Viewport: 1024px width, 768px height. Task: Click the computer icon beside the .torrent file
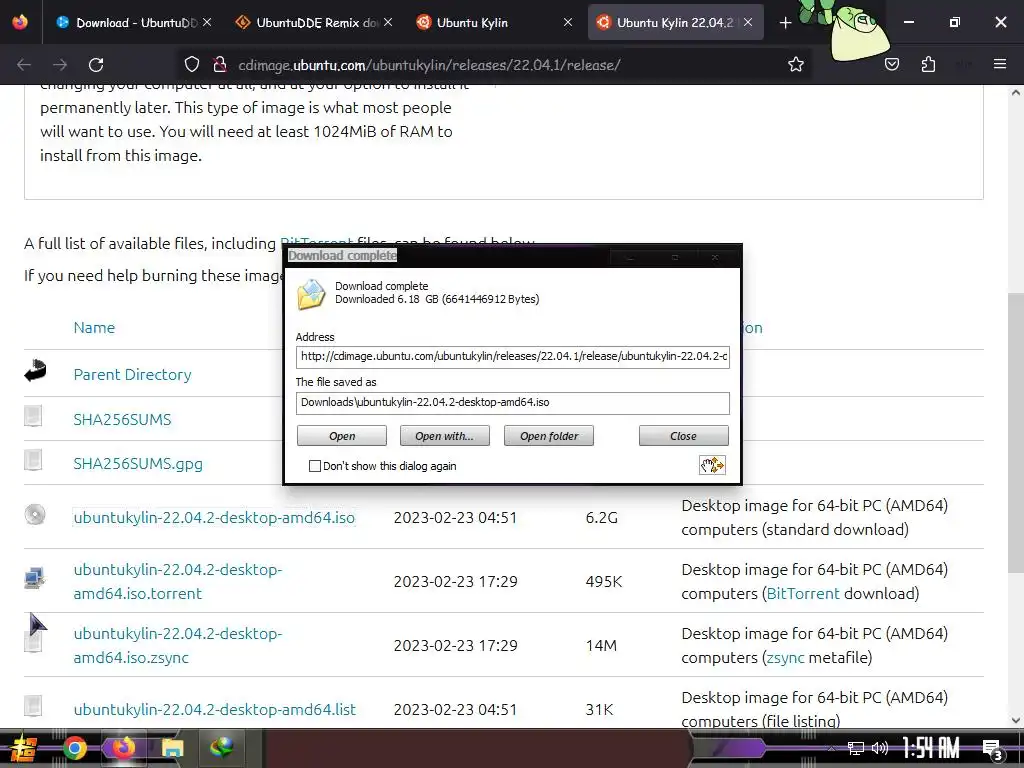coord(34,577)
